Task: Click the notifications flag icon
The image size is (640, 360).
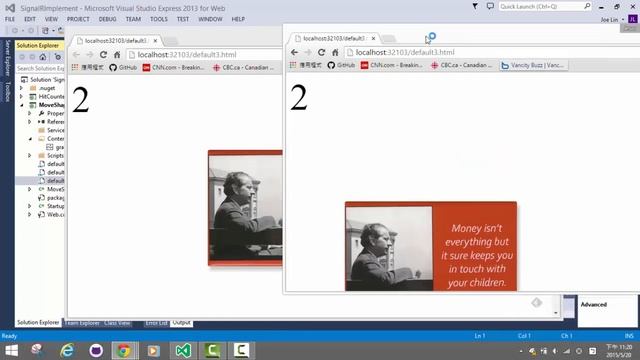Action: tap(475, 6)
